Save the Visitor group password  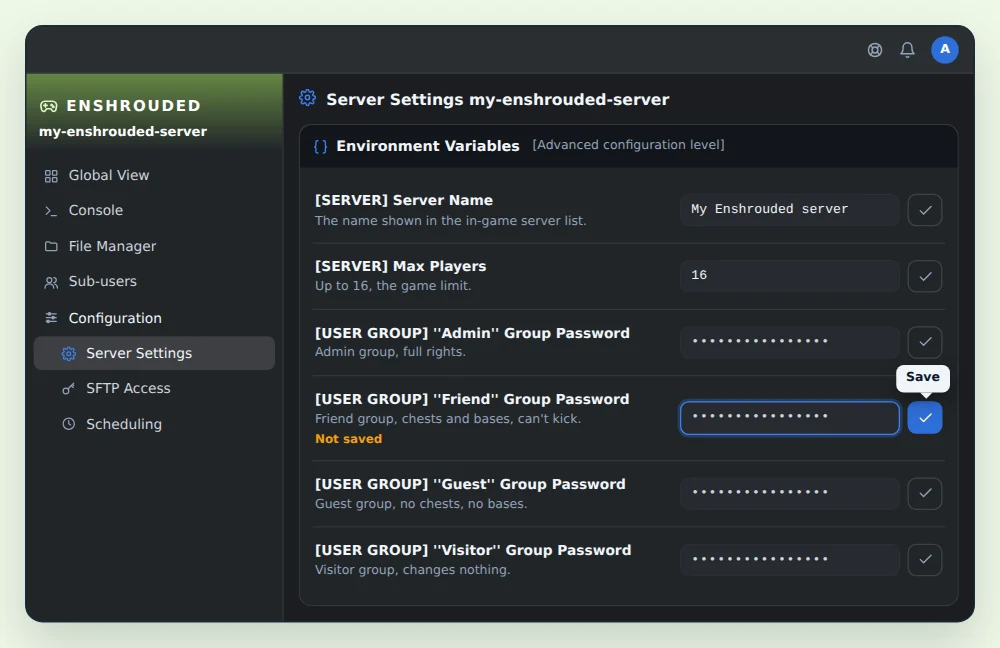click(x=925, y=559)
